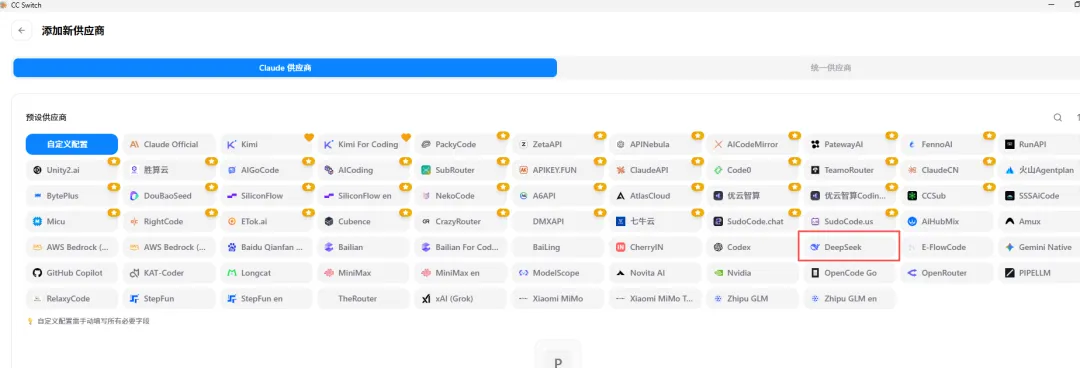Click the Novita AI triangle logo
1080x368 pixels.
pos(621,273)
